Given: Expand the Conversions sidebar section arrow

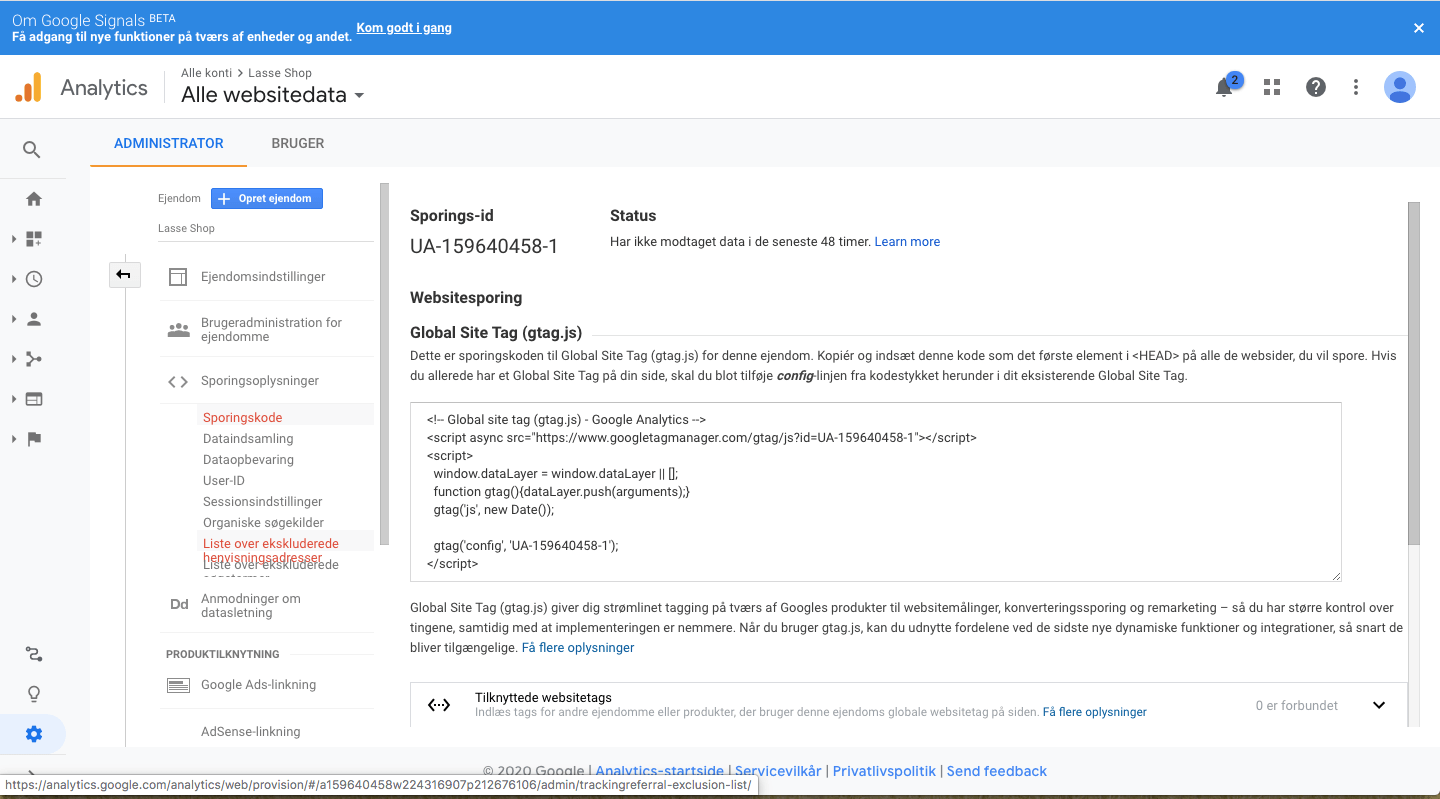Looking at the screenshot, I should [14, 439].
